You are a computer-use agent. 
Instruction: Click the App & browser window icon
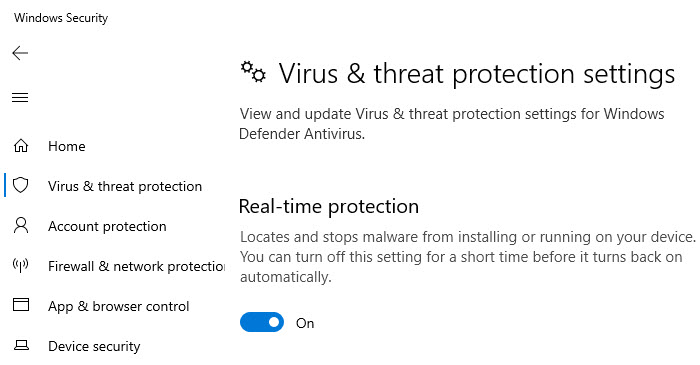(x=21, y=305)
